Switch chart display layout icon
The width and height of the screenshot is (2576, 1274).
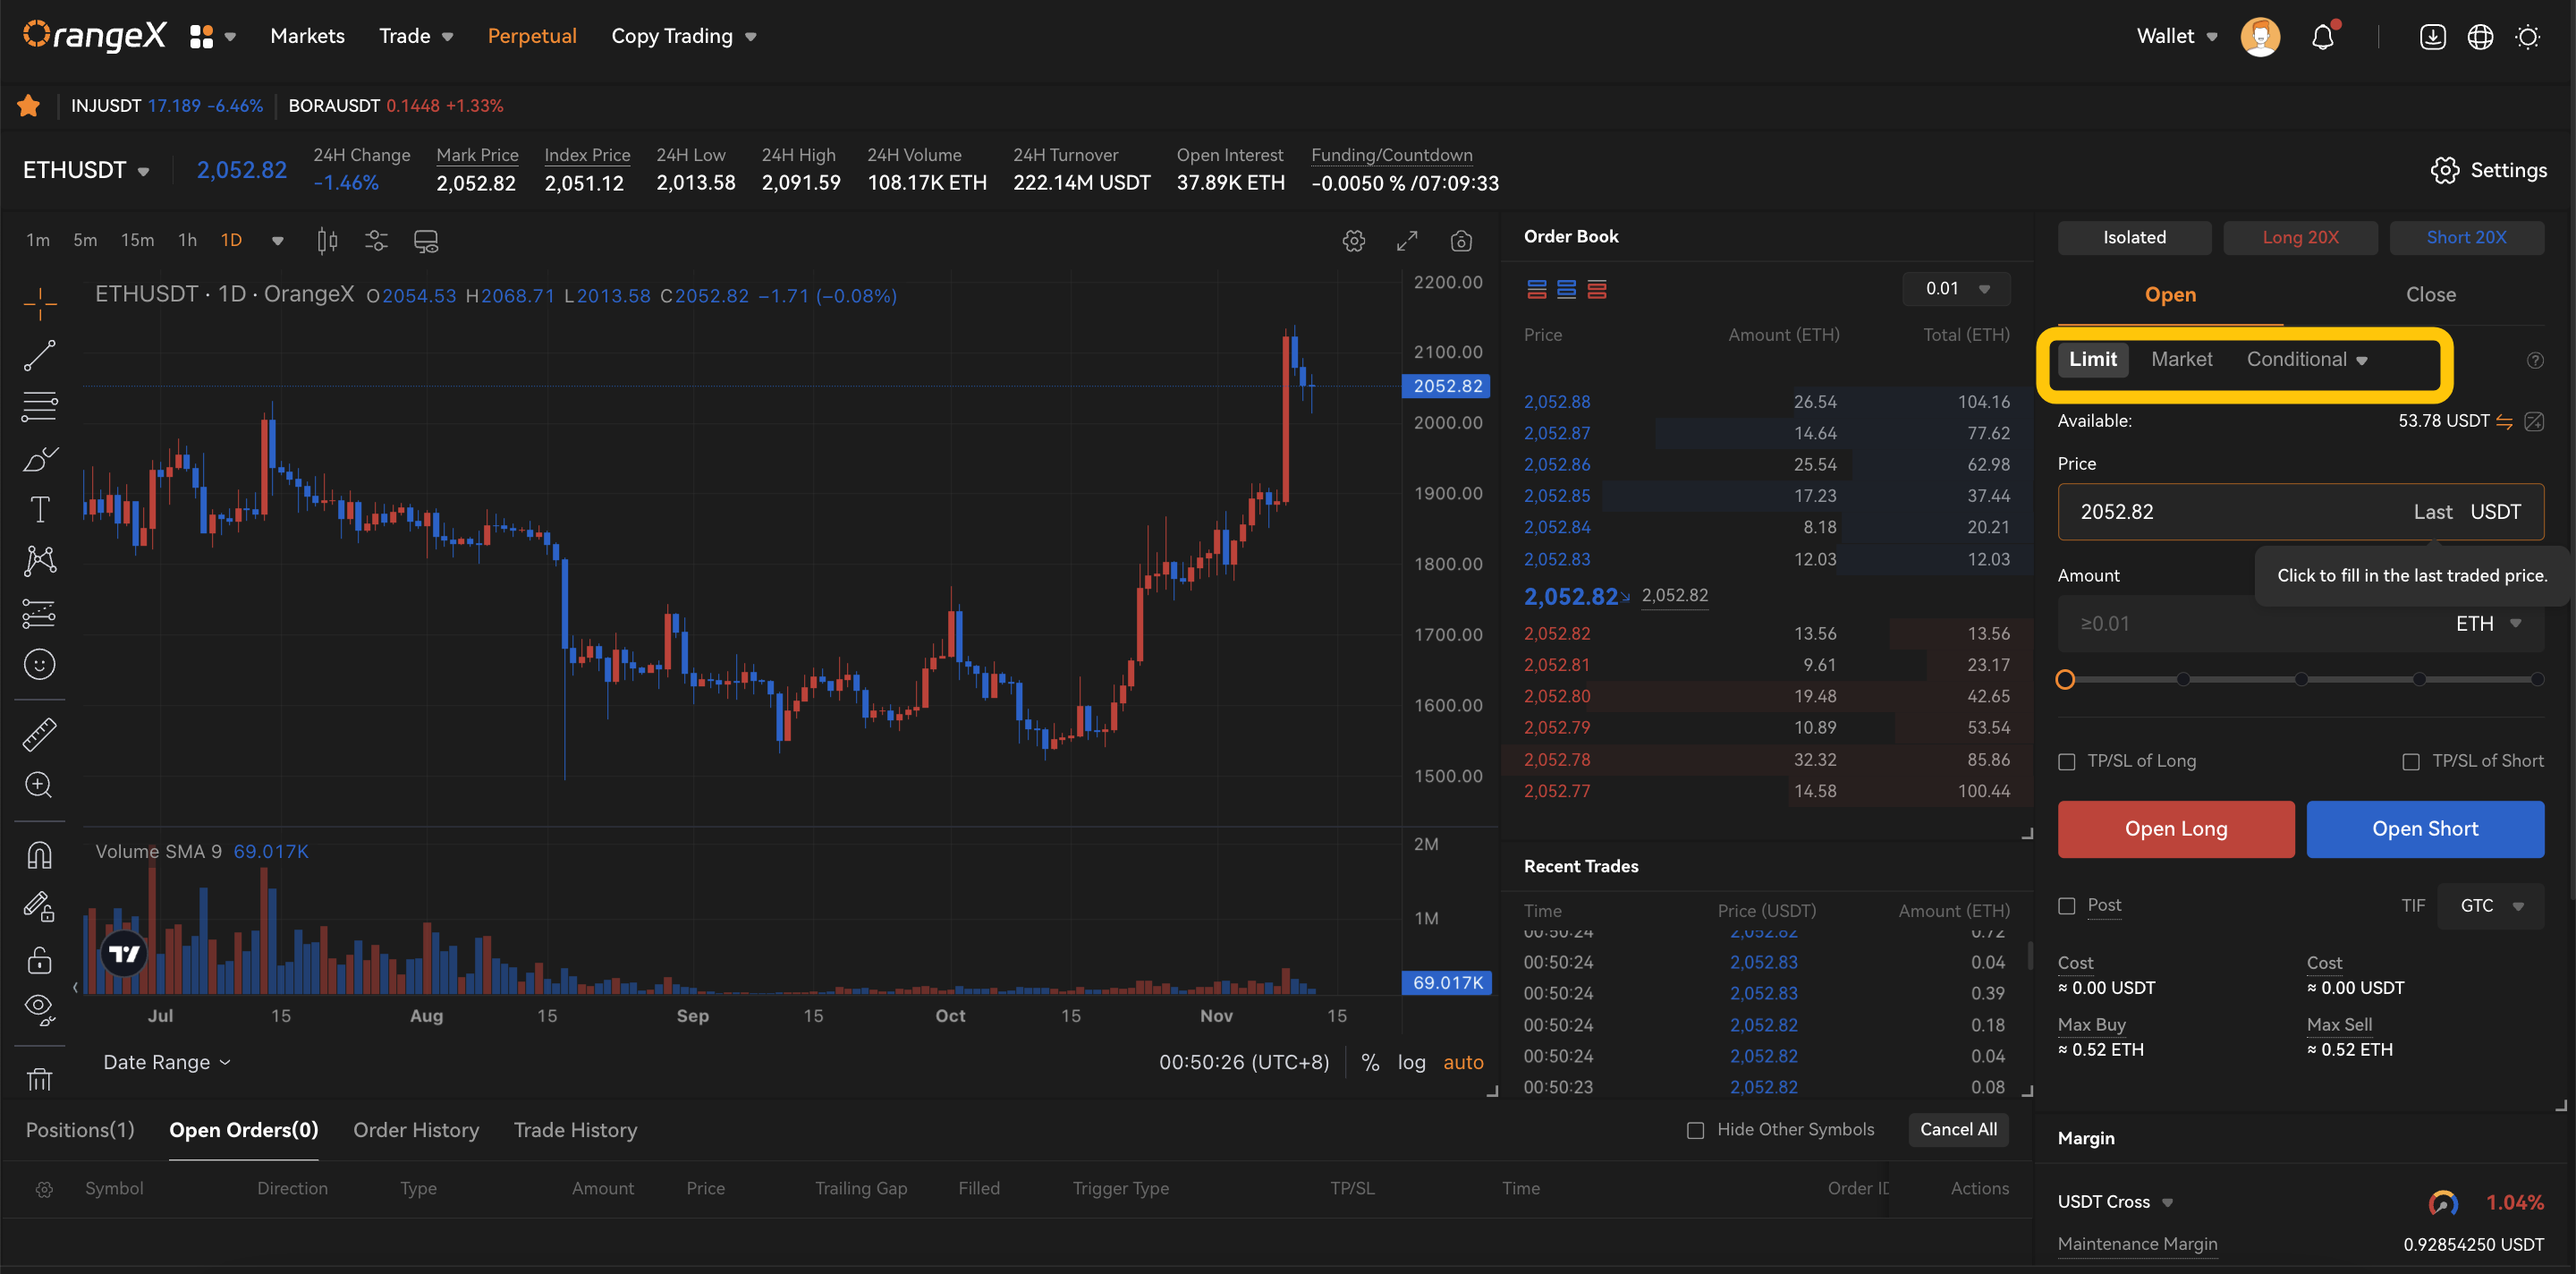coord(426,241)
